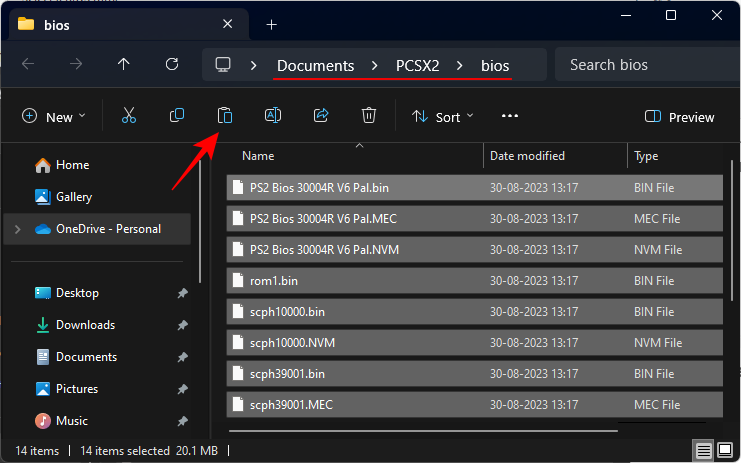This screenshot has height=463, width=741.
Task: Select OneDrive - Personal in sidebar
Action: tap(97, 229)
